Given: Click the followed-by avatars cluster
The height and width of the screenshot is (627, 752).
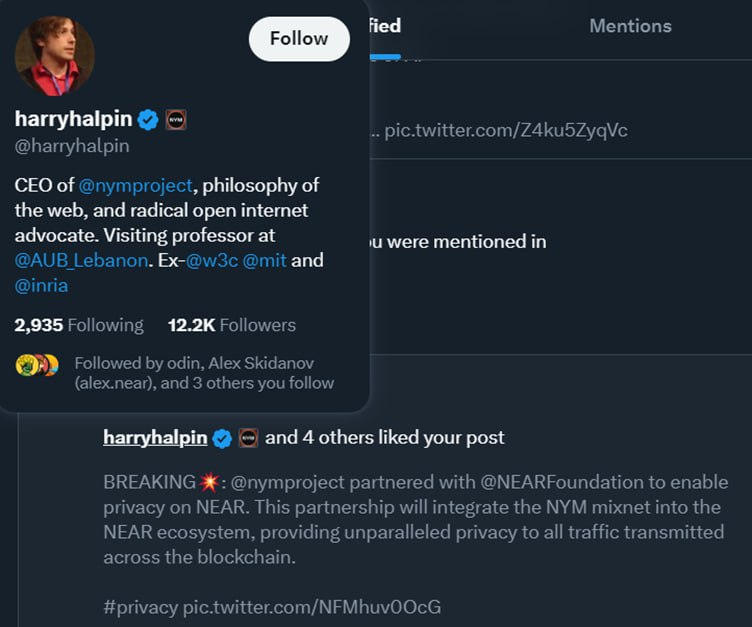Looking at the screenshot, I should [37, 365].
